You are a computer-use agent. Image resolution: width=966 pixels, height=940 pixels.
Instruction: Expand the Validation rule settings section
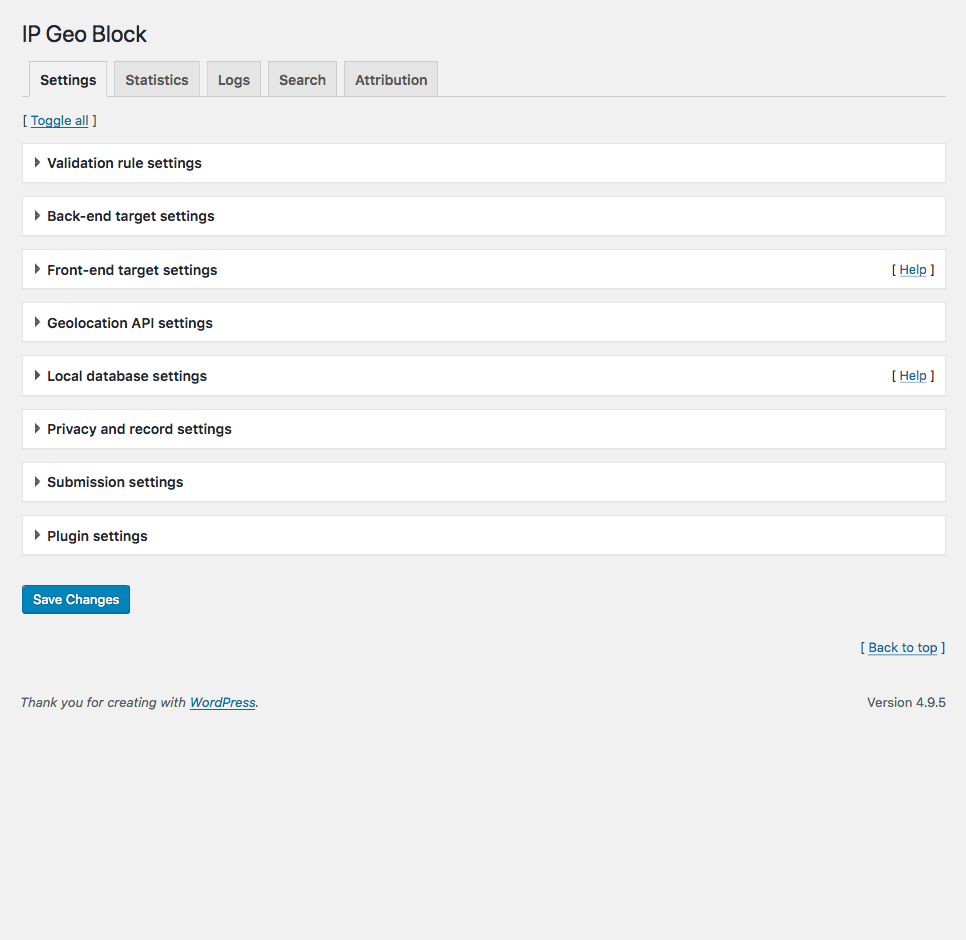pos(124,163)
